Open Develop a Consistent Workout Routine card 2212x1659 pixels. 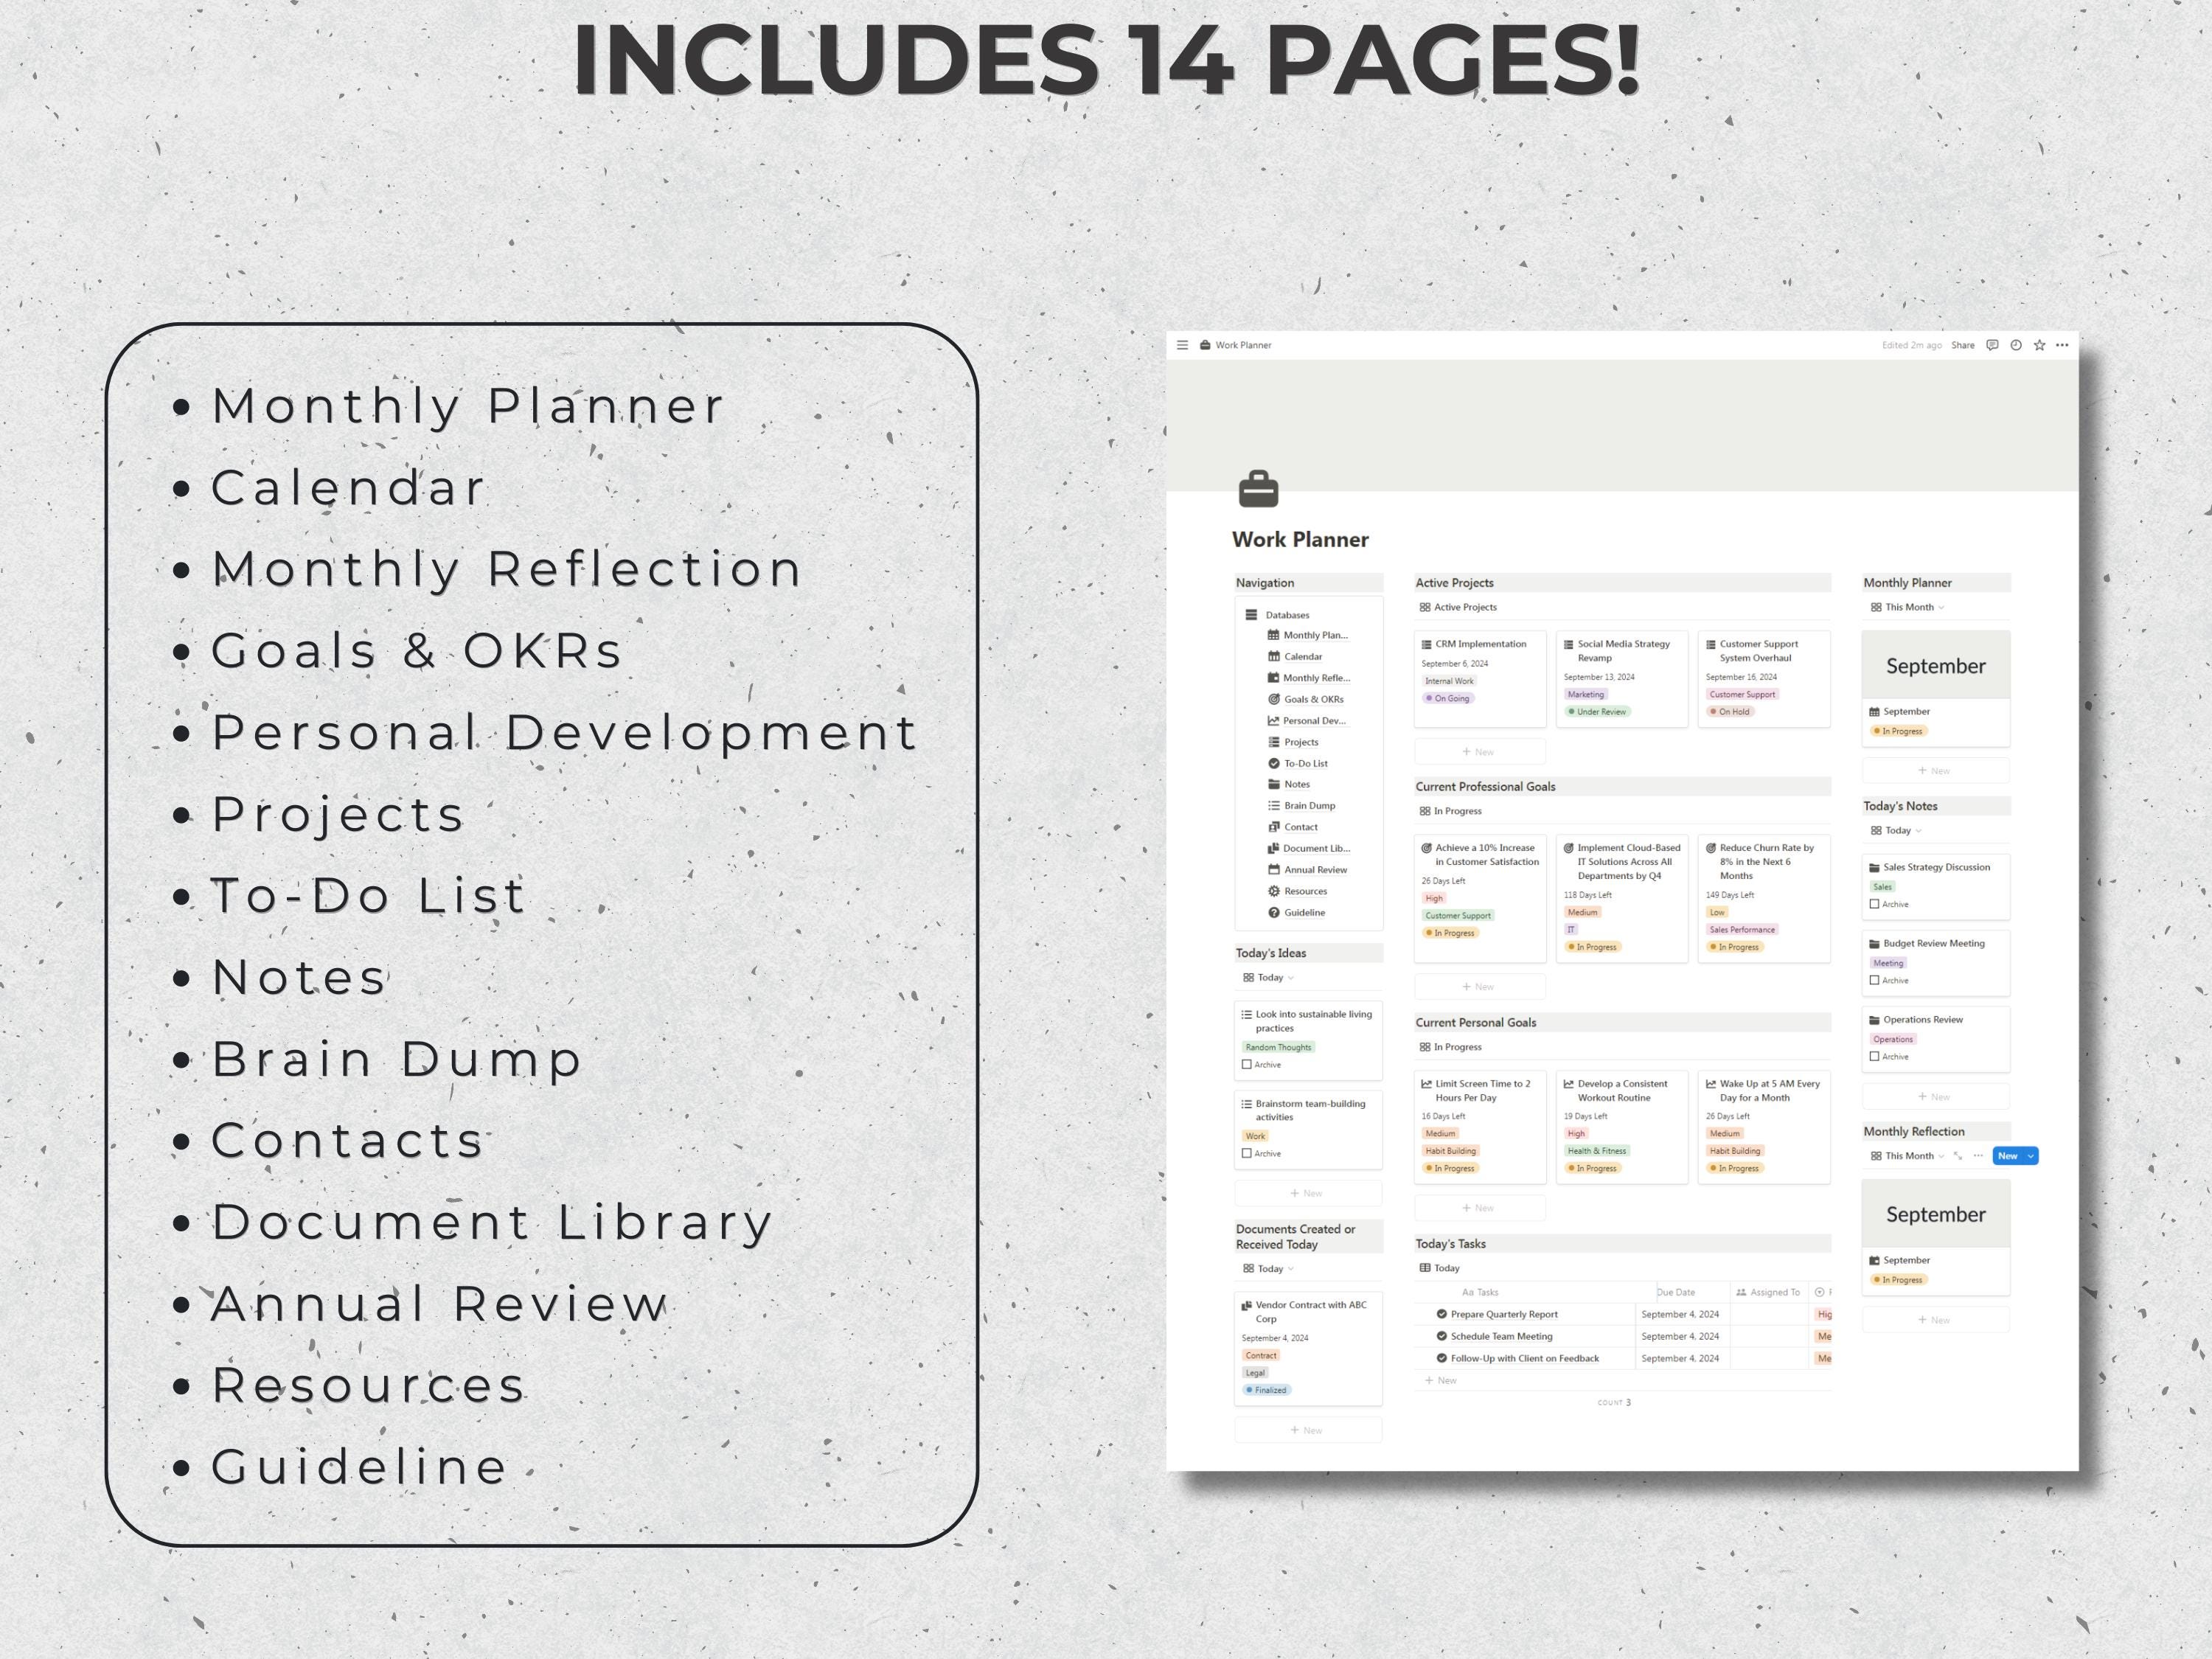pos(1622,1127)
